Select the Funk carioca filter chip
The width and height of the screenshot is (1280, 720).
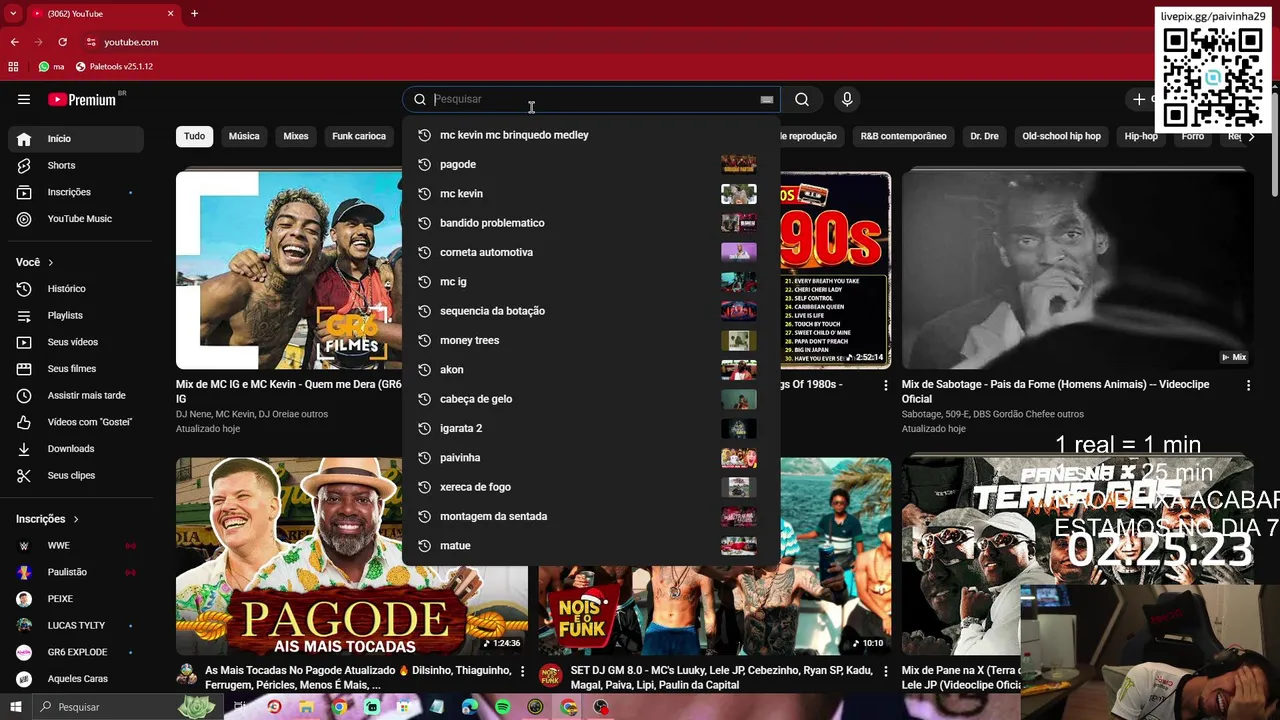click(x=359, y=136)
